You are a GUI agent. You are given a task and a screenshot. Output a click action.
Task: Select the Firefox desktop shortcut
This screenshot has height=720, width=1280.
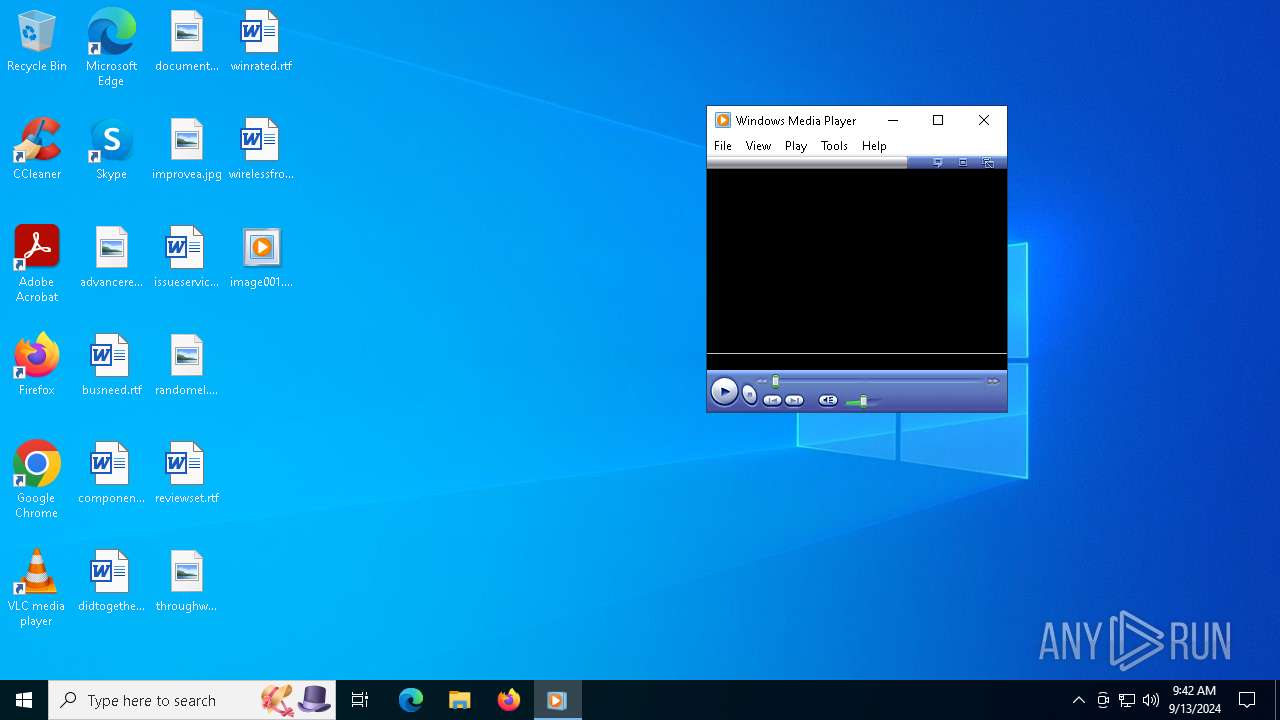[x=37, y=366]
